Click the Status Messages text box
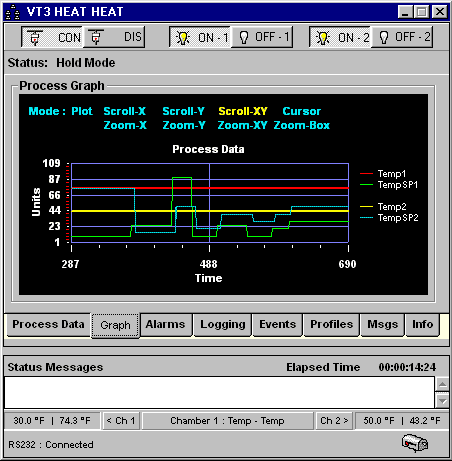Image resolution: width=452 pixels, height=461 pixels. click(x=220, y=393)
